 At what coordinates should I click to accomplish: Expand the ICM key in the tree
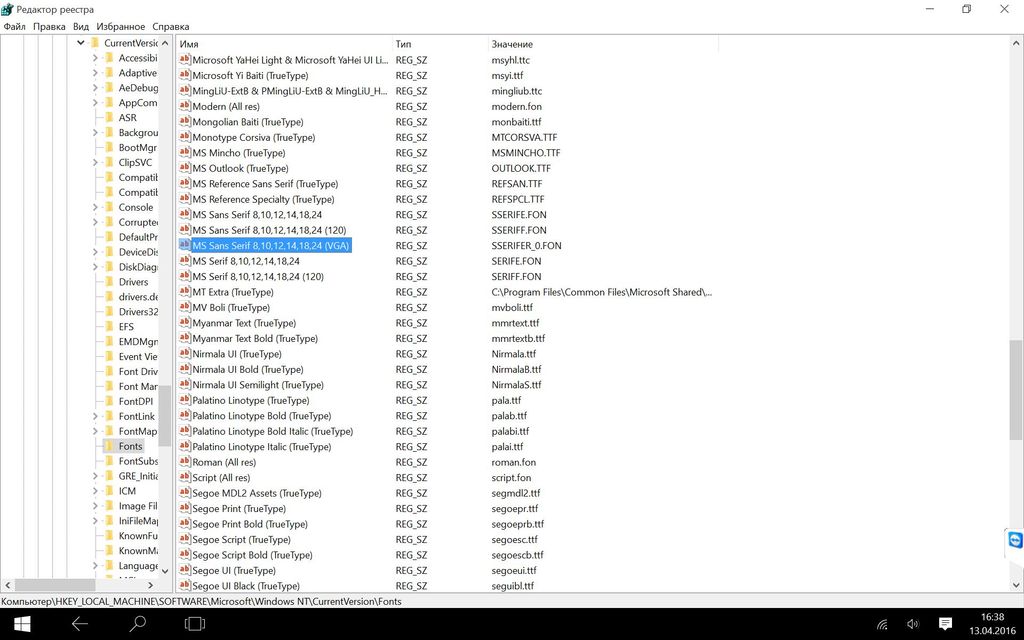click(96, 491)
